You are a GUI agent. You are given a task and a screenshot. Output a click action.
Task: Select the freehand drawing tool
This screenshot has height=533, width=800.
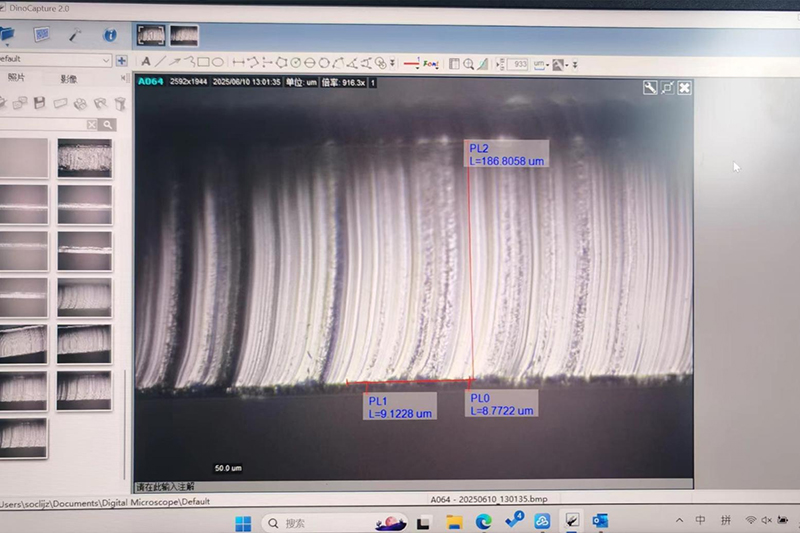[x=189, y=62]
